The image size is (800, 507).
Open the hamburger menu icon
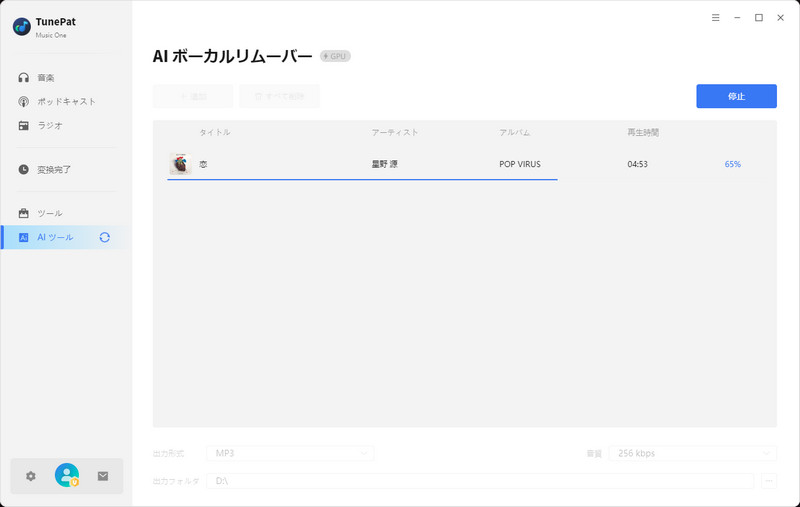(x=716, y=18)
